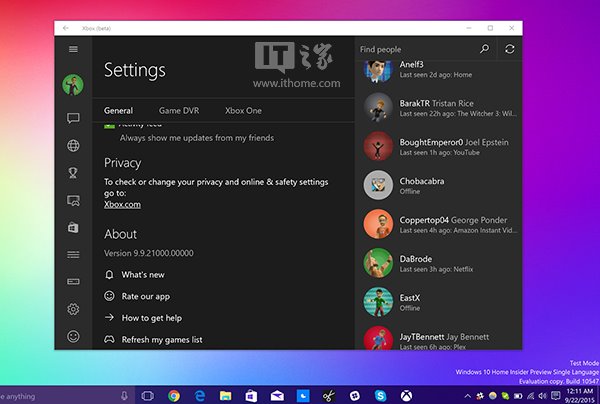The image size is (600, 404).
Task: Click the search magnifier beside Find people
Action: coord(484,49)
